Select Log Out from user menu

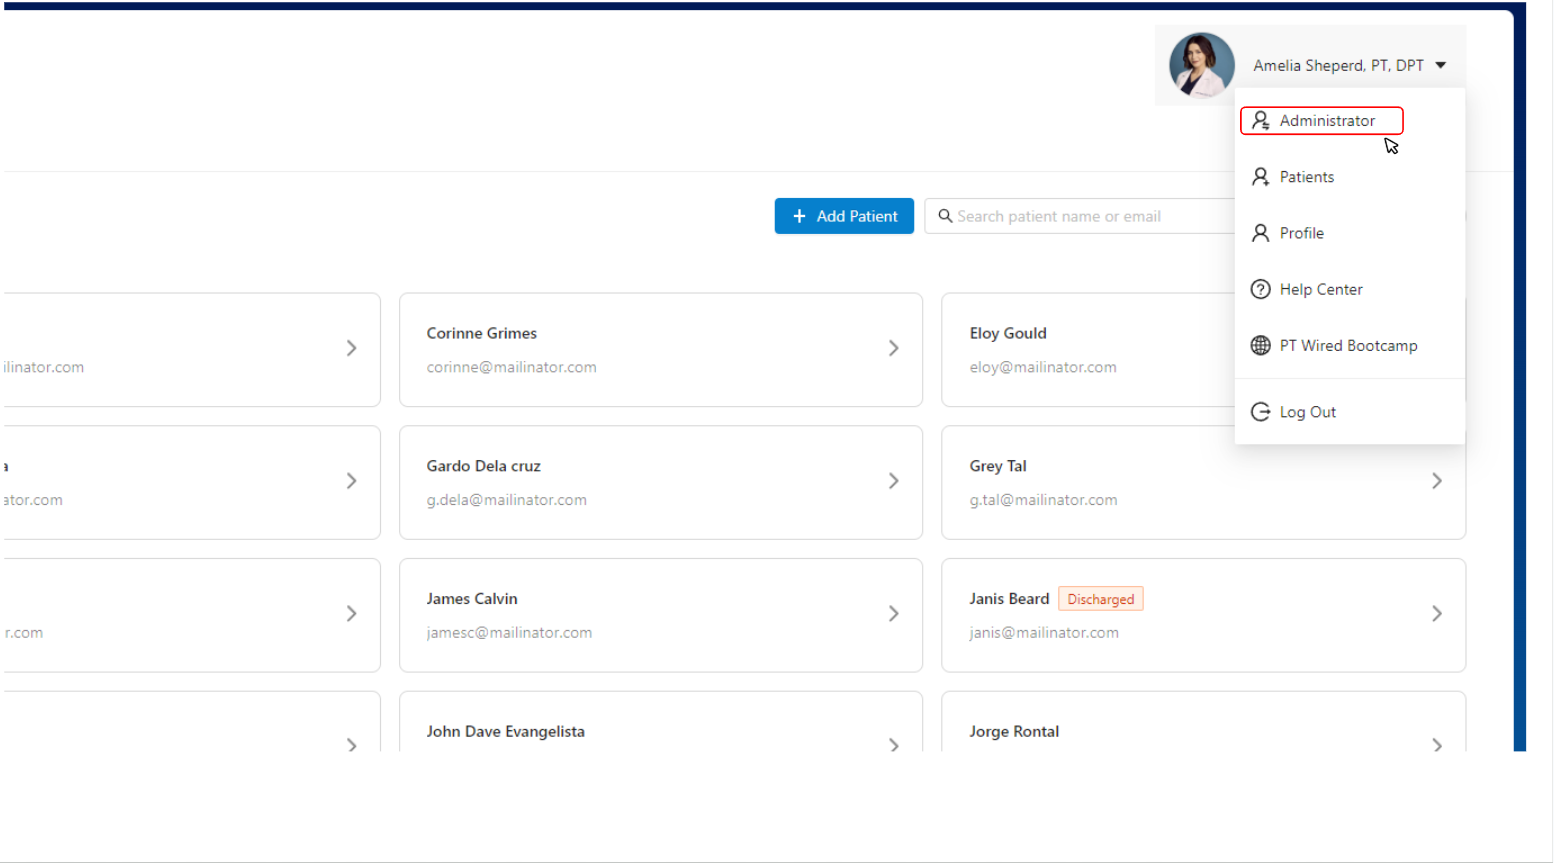click(1307, 412)
